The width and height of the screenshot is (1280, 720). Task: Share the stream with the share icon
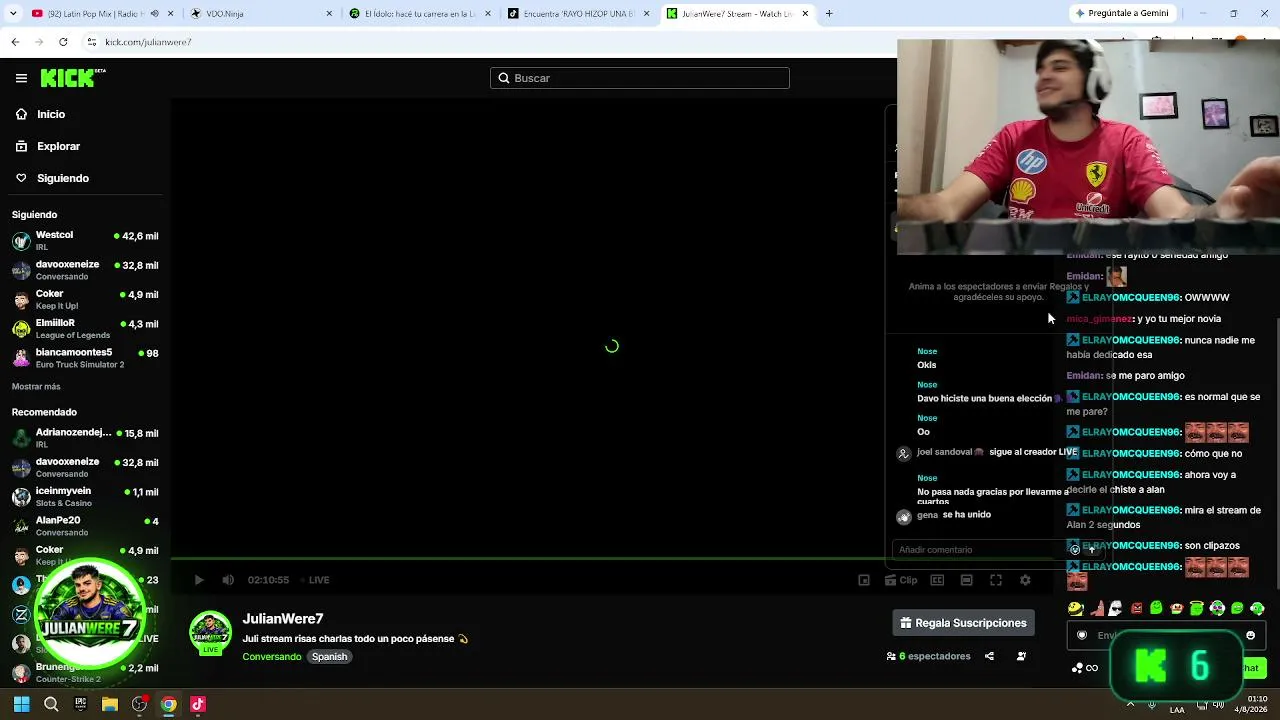click(x=989, y=657)
